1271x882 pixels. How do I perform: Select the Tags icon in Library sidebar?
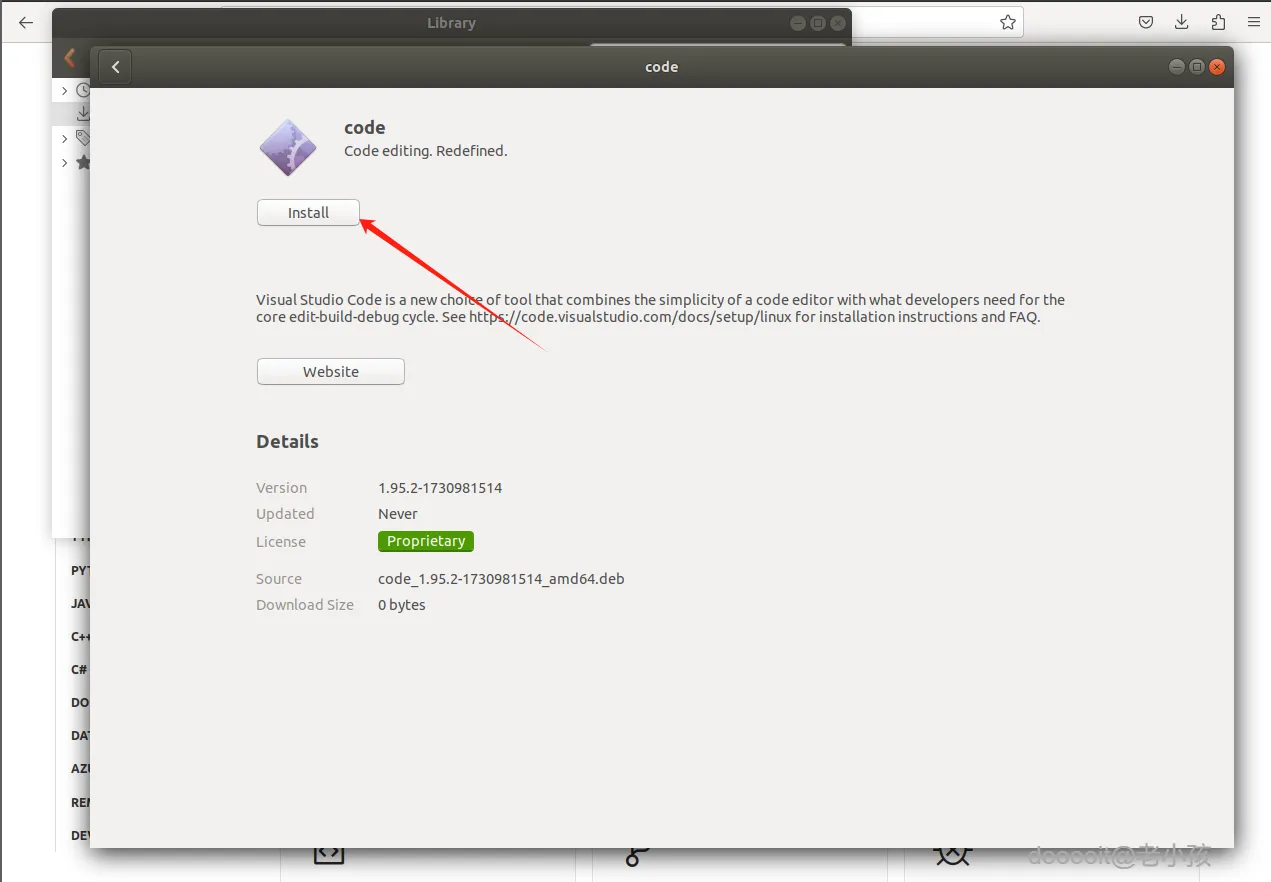coord(83,138)
